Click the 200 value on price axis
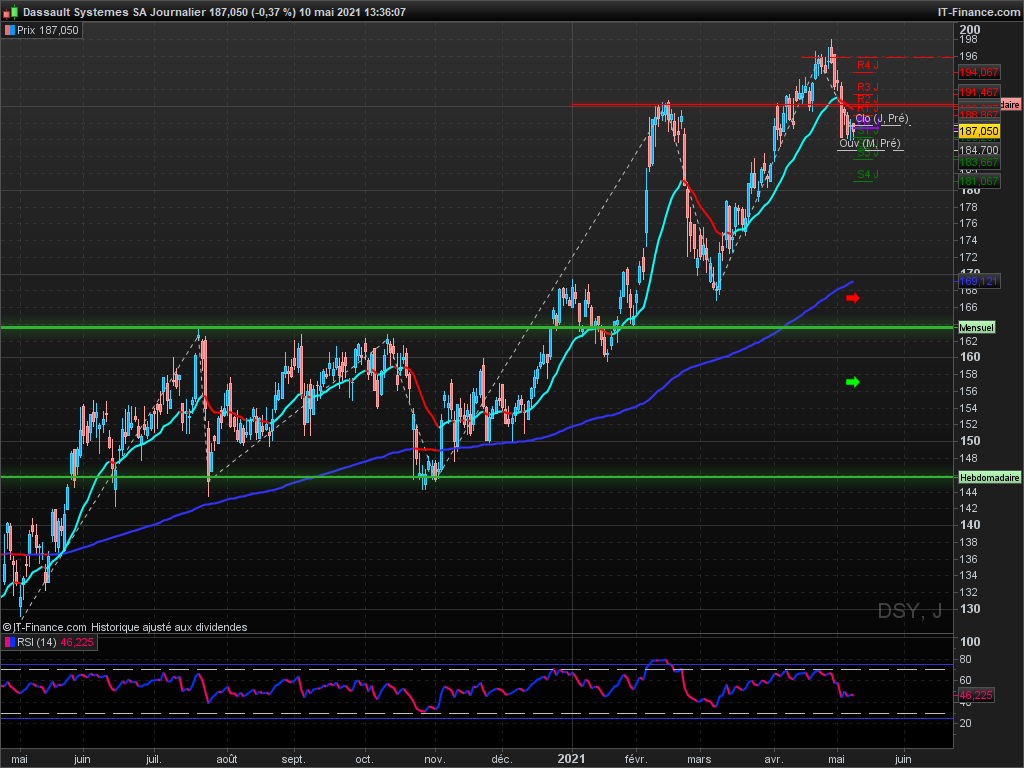This screenshot has height=768, width=1024. pyautogui.click(x=970, y=29)
